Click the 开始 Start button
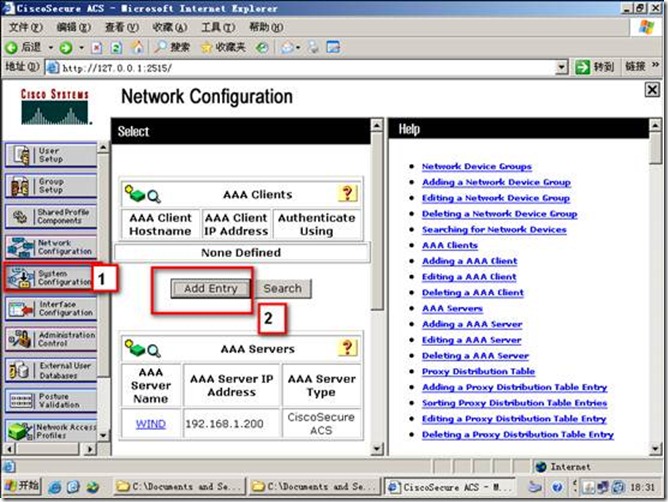Image resolution: width=668 pixels, height=502 pixels. tap(23, 486)
